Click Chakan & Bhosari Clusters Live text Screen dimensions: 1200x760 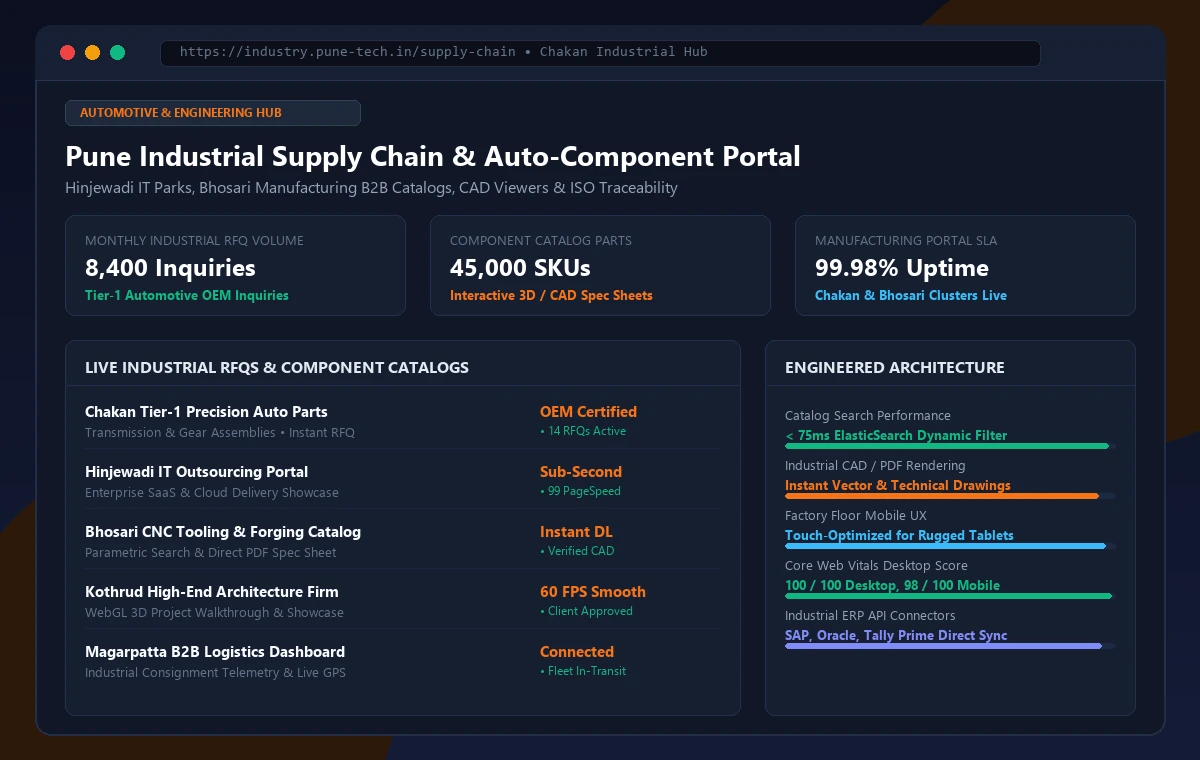(x=911, y=296)
